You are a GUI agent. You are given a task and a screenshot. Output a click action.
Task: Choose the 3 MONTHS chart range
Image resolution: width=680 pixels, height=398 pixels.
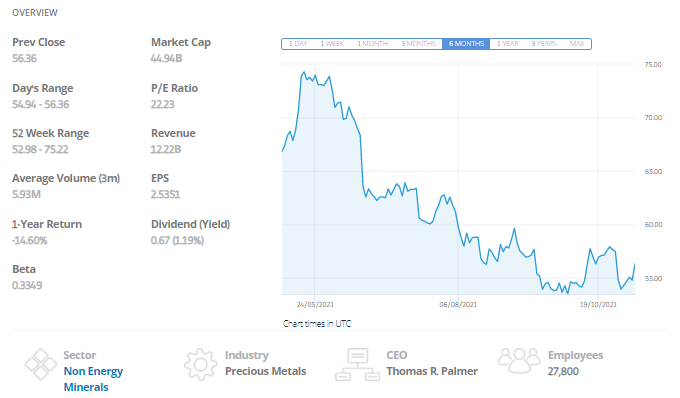click(x=418, y=44)
